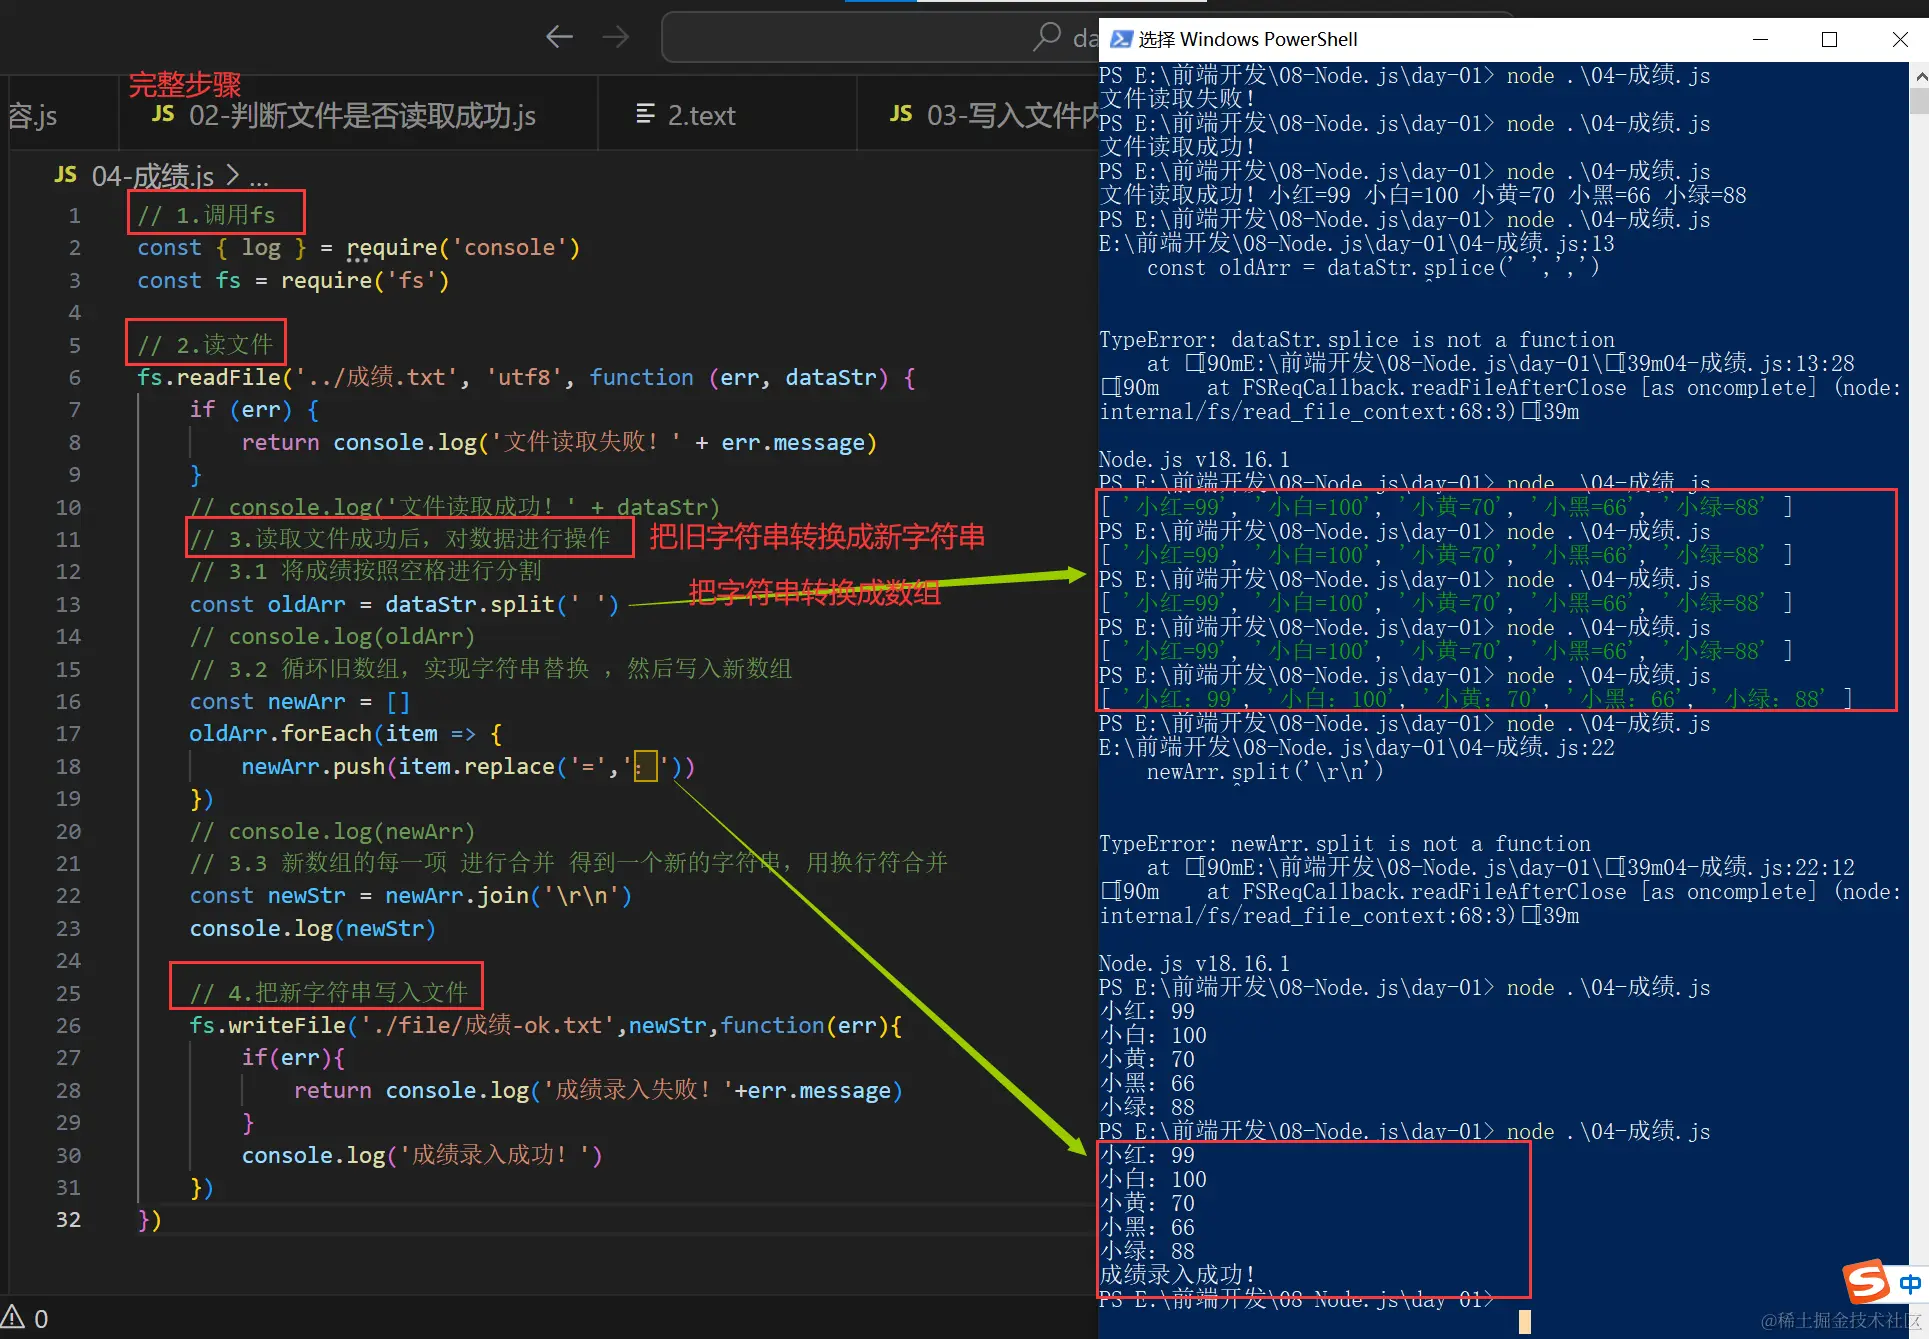Click JS icon of 04-成绩.js breadcrumb
Image resolution: width=1929 pixels, height=1339 pixels.
66,175
